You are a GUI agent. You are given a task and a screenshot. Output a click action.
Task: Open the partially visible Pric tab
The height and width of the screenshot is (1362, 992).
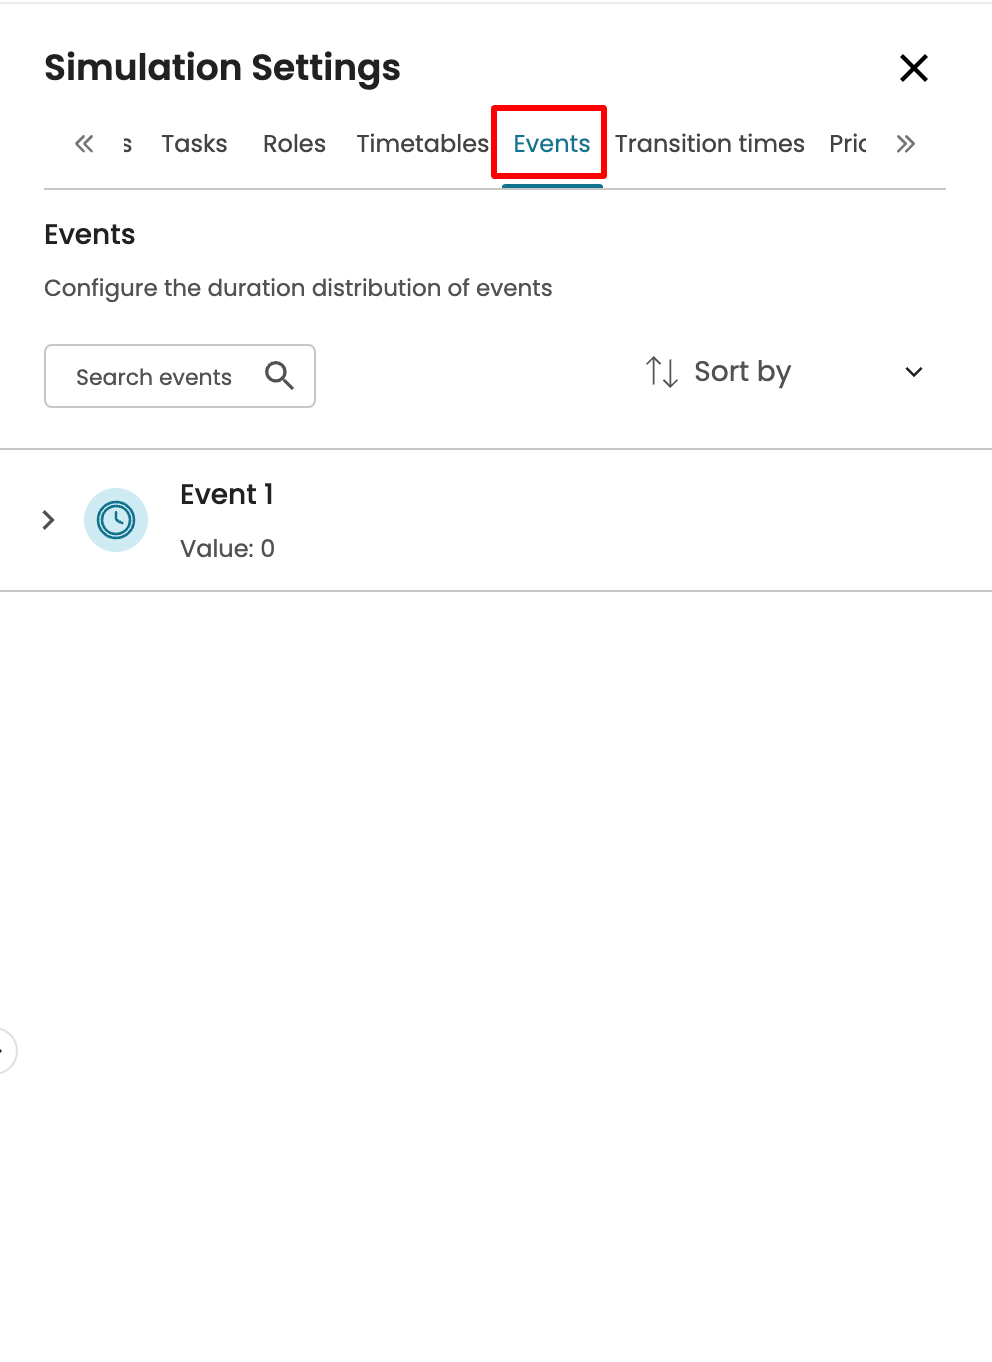[x=847, y=144]
